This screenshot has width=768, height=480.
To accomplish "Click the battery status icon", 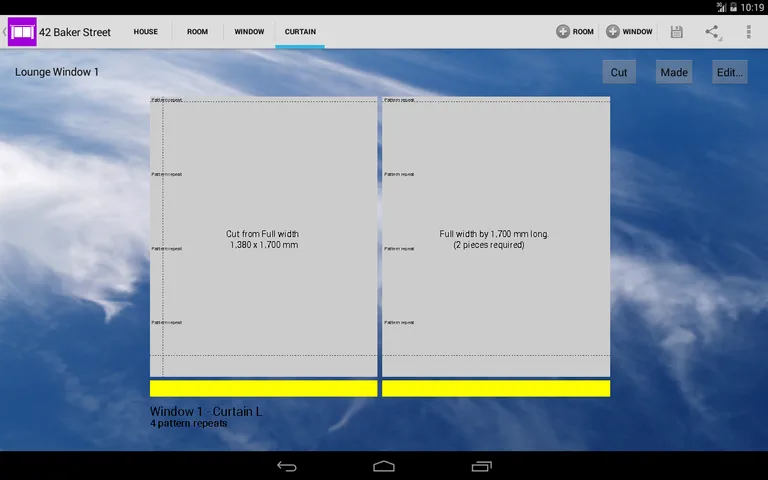I will 733,7.
